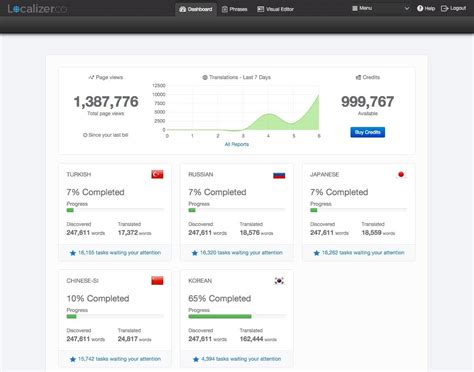Image resolution: width=474 pixels, height=372 pixels.
Task: Click the Logout exit icon
Action: click(x=444, y=8)
